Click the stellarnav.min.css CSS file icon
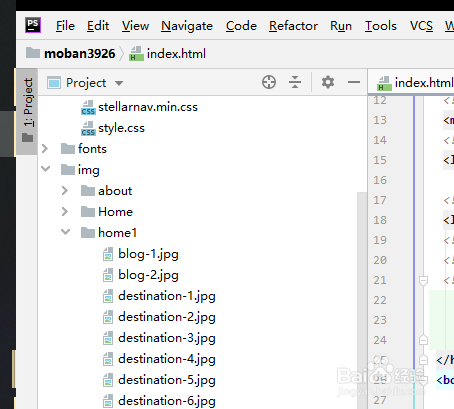The width and height of the screenshot is (454, 409). click(88, 108)
